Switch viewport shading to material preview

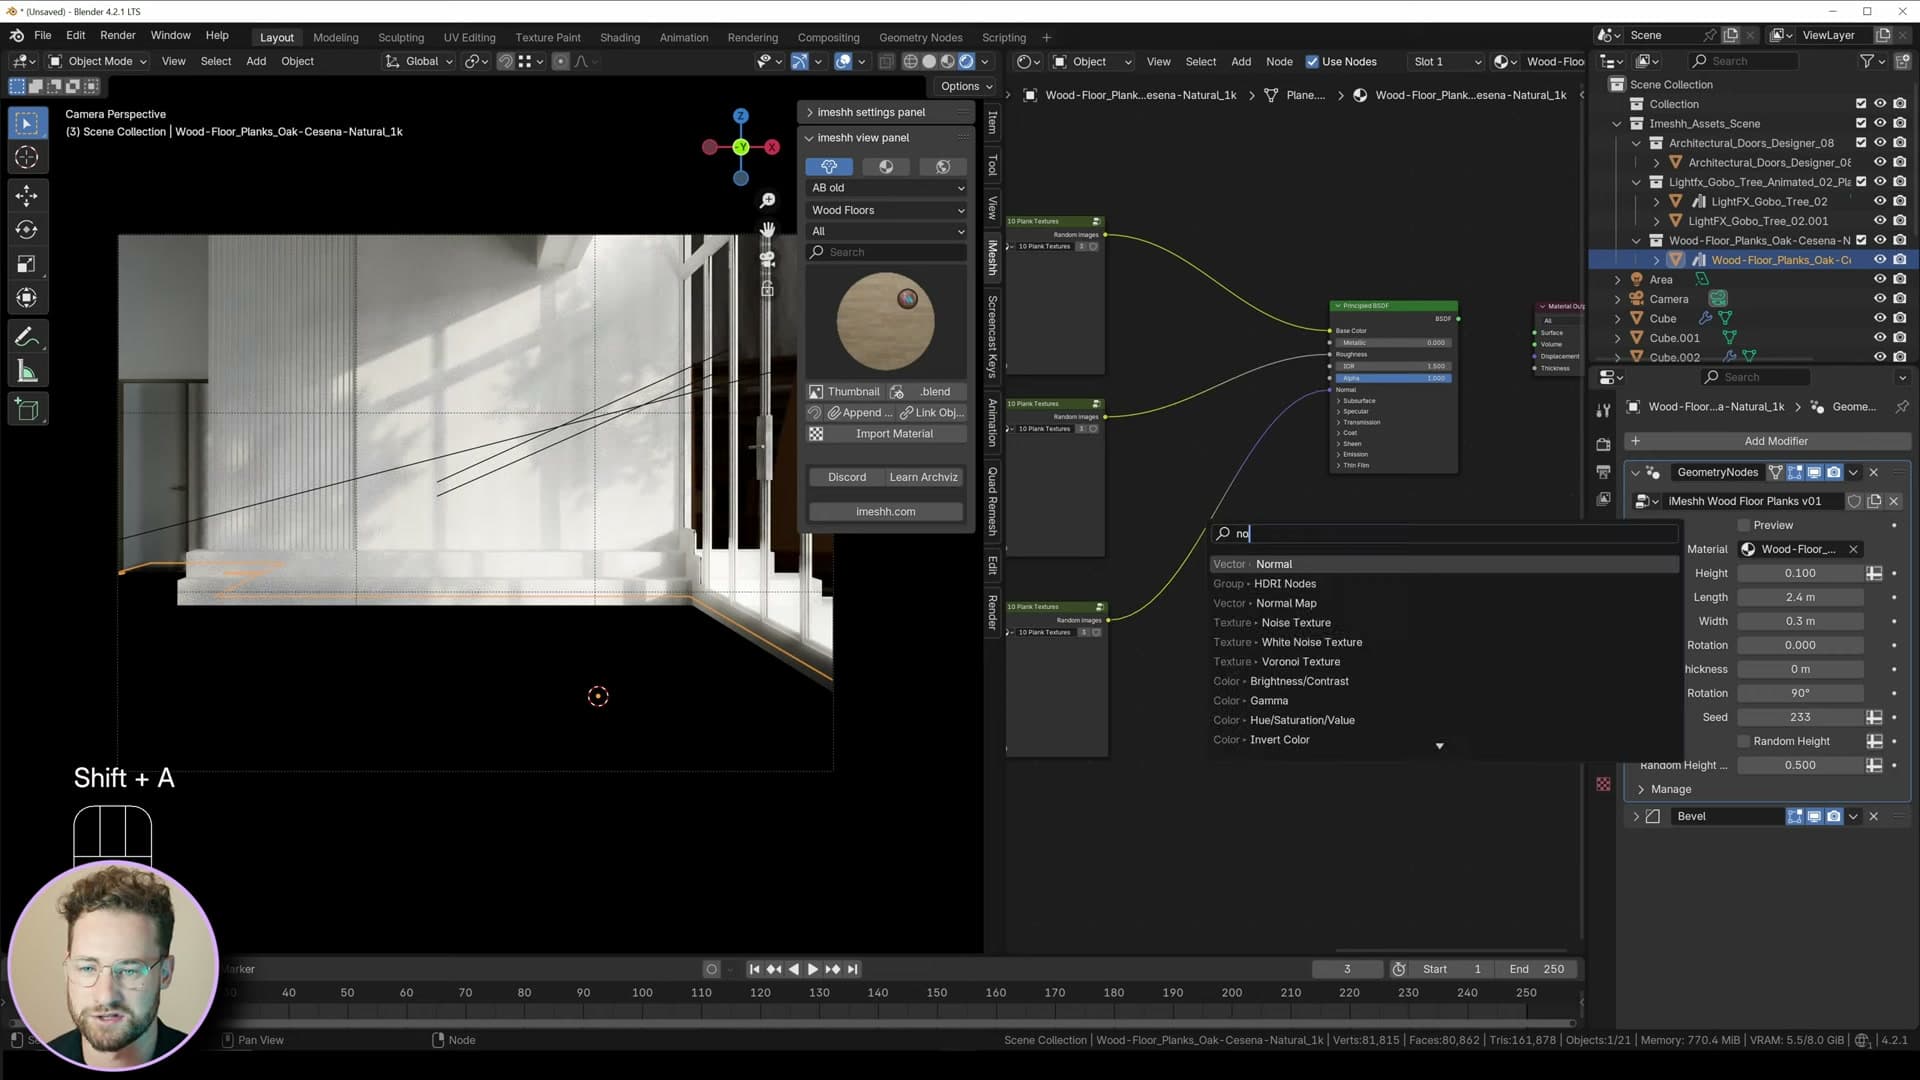(x=947, y=62)
